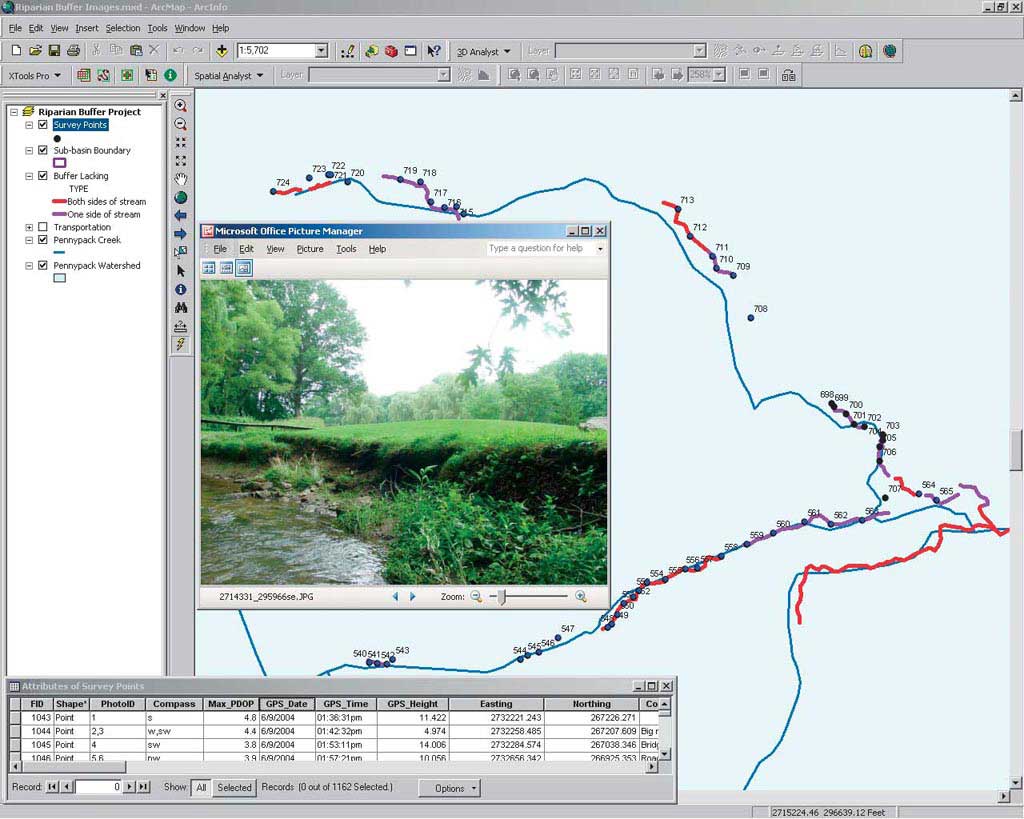The width and height of the screenshot is (1024, 819).
Task: Click the Print icon in the toolbar
Action: click(73, 50)
